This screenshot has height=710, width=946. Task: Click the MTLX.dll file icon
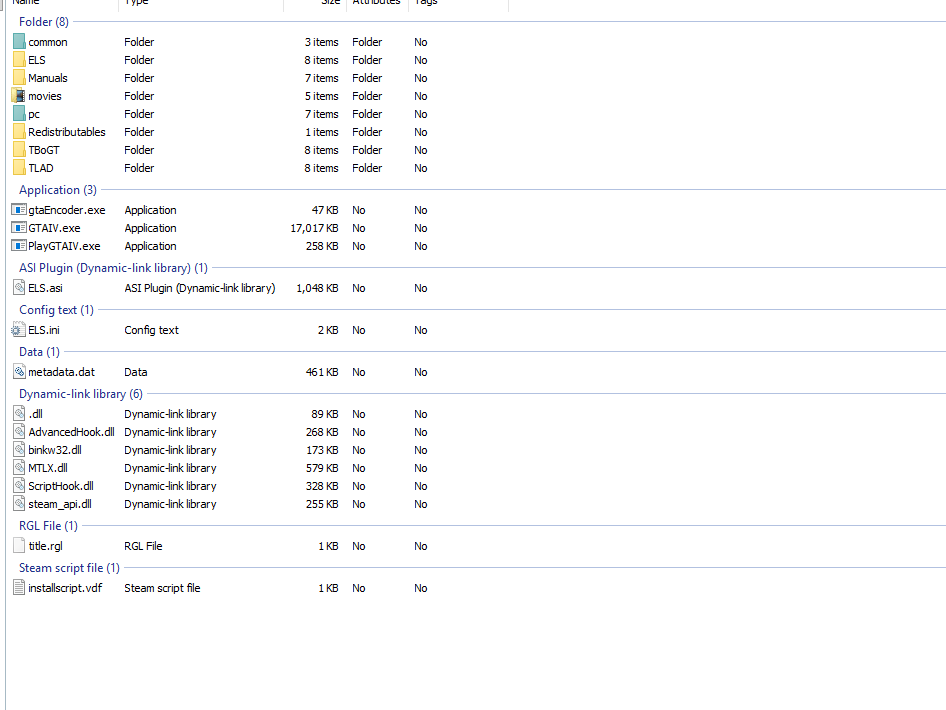pyautogui.click(x=19, y=468)
